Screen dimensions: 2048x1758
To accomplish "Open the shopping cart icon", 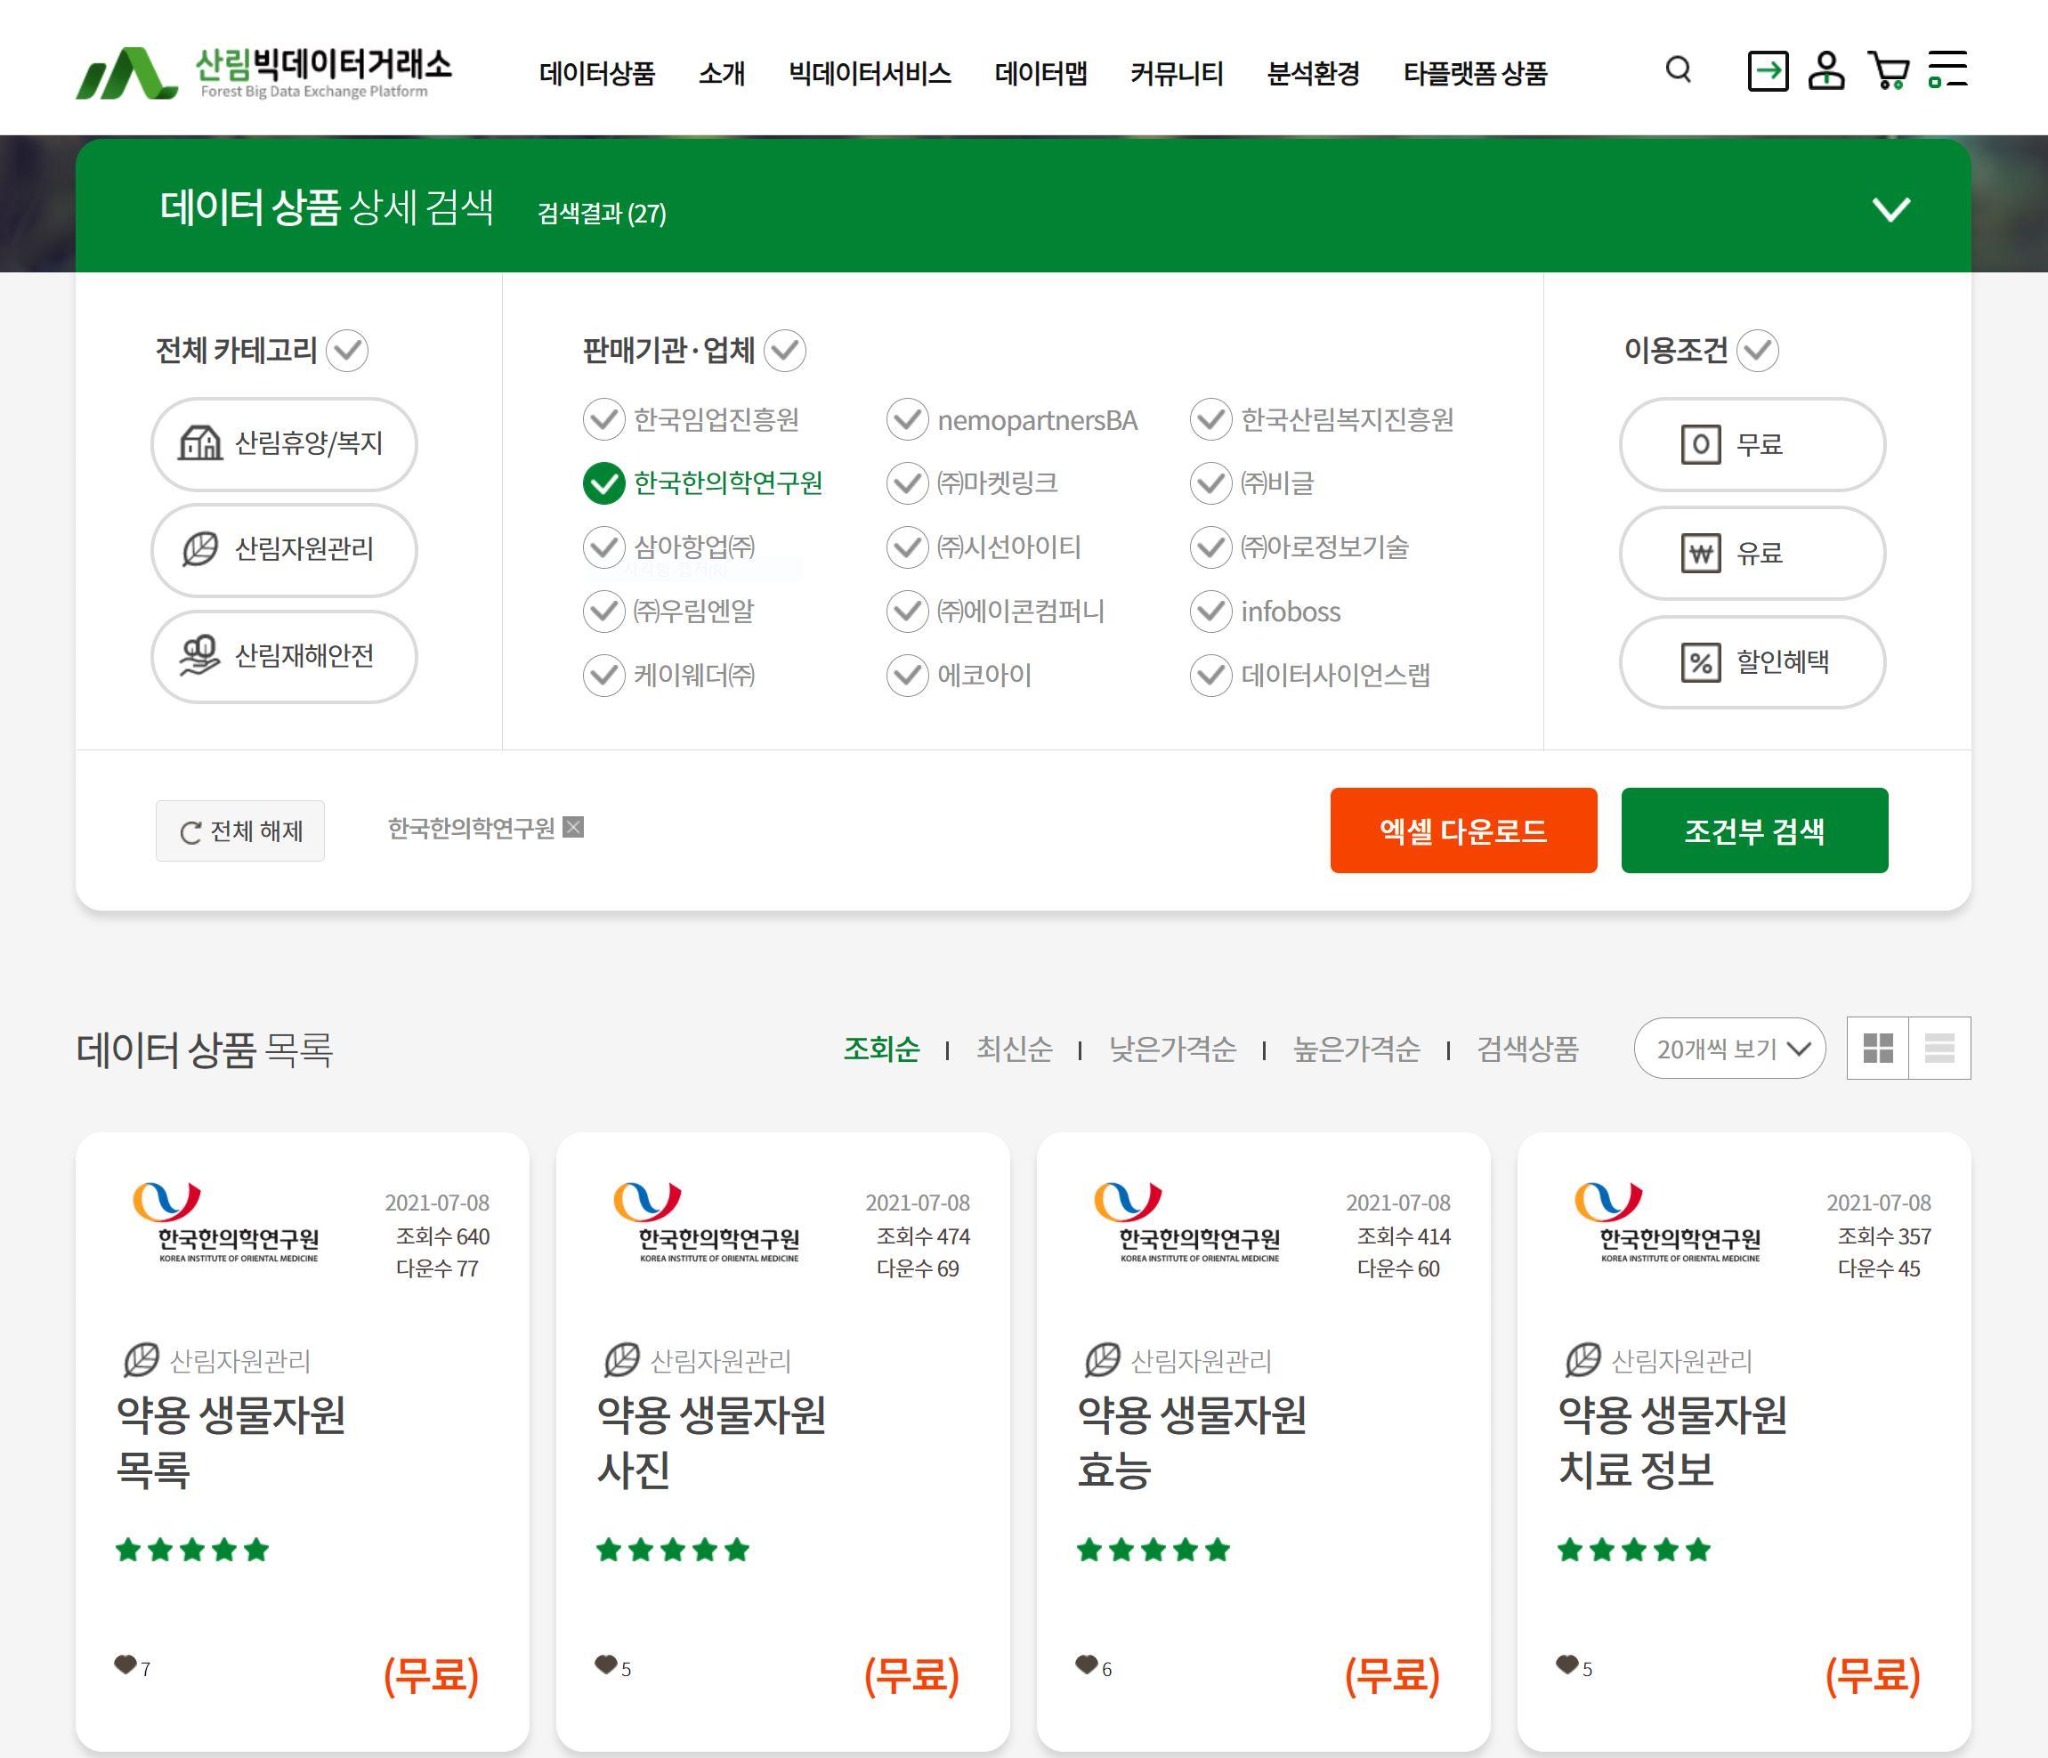I will 1888,71.
